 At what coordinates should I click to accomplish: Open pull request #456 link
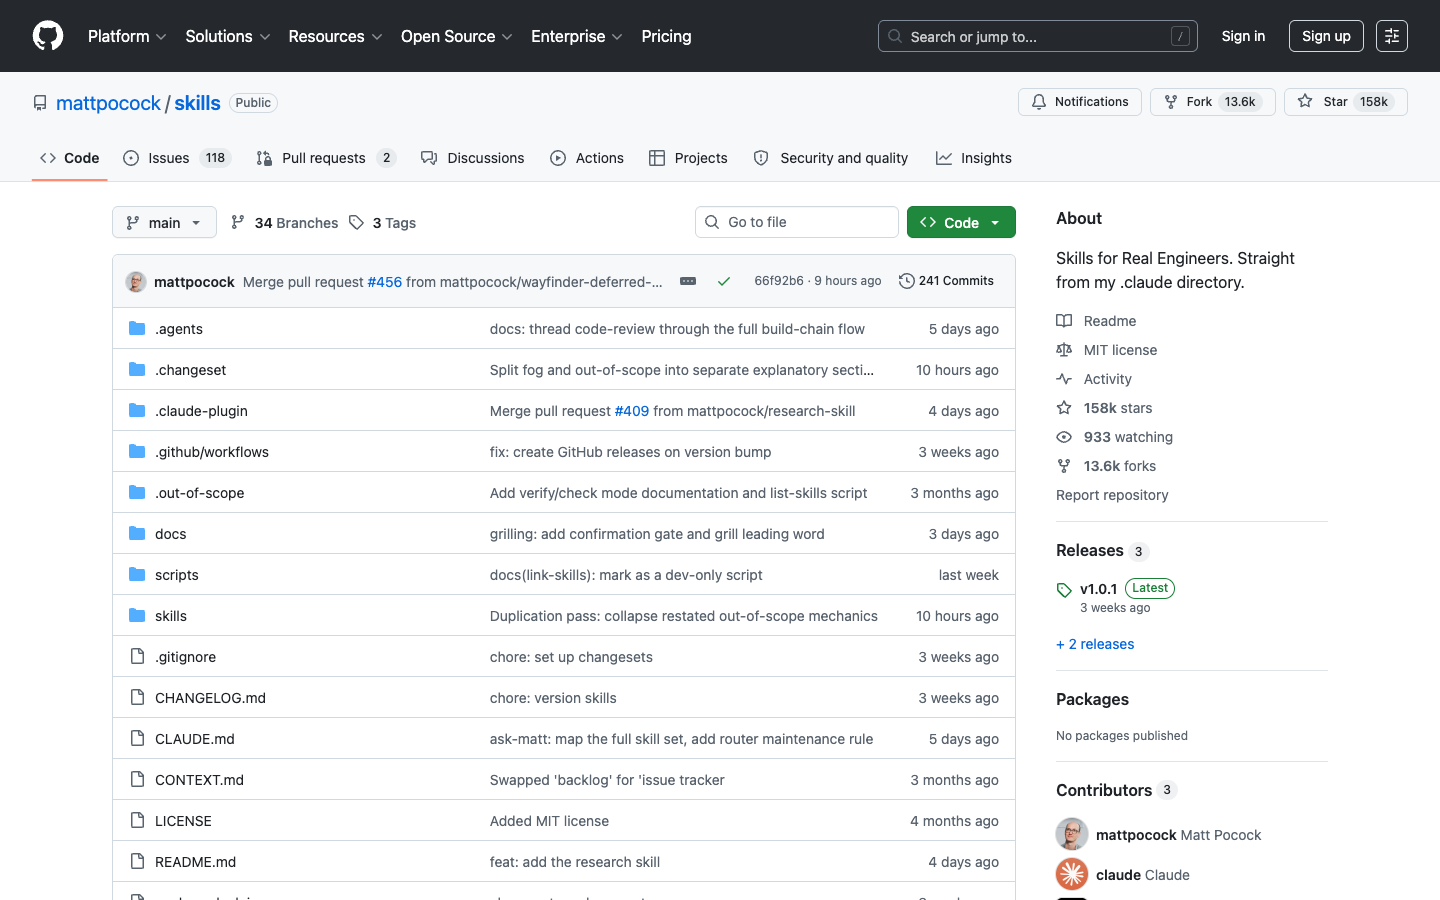click(x=385, y=282)
